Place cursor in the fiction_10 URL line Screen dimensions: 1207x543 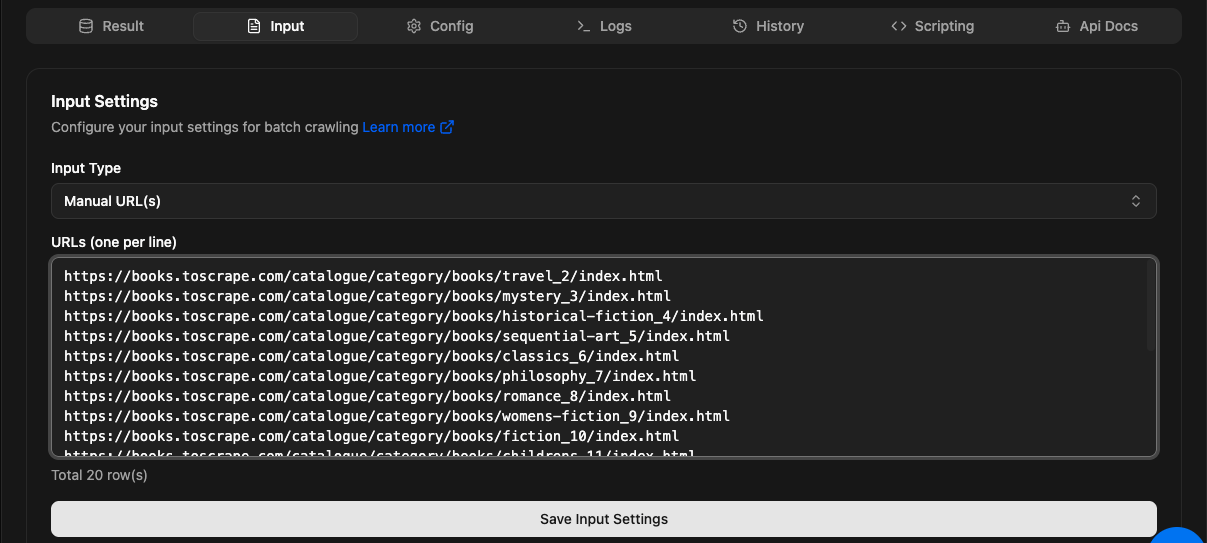[371, 436]
